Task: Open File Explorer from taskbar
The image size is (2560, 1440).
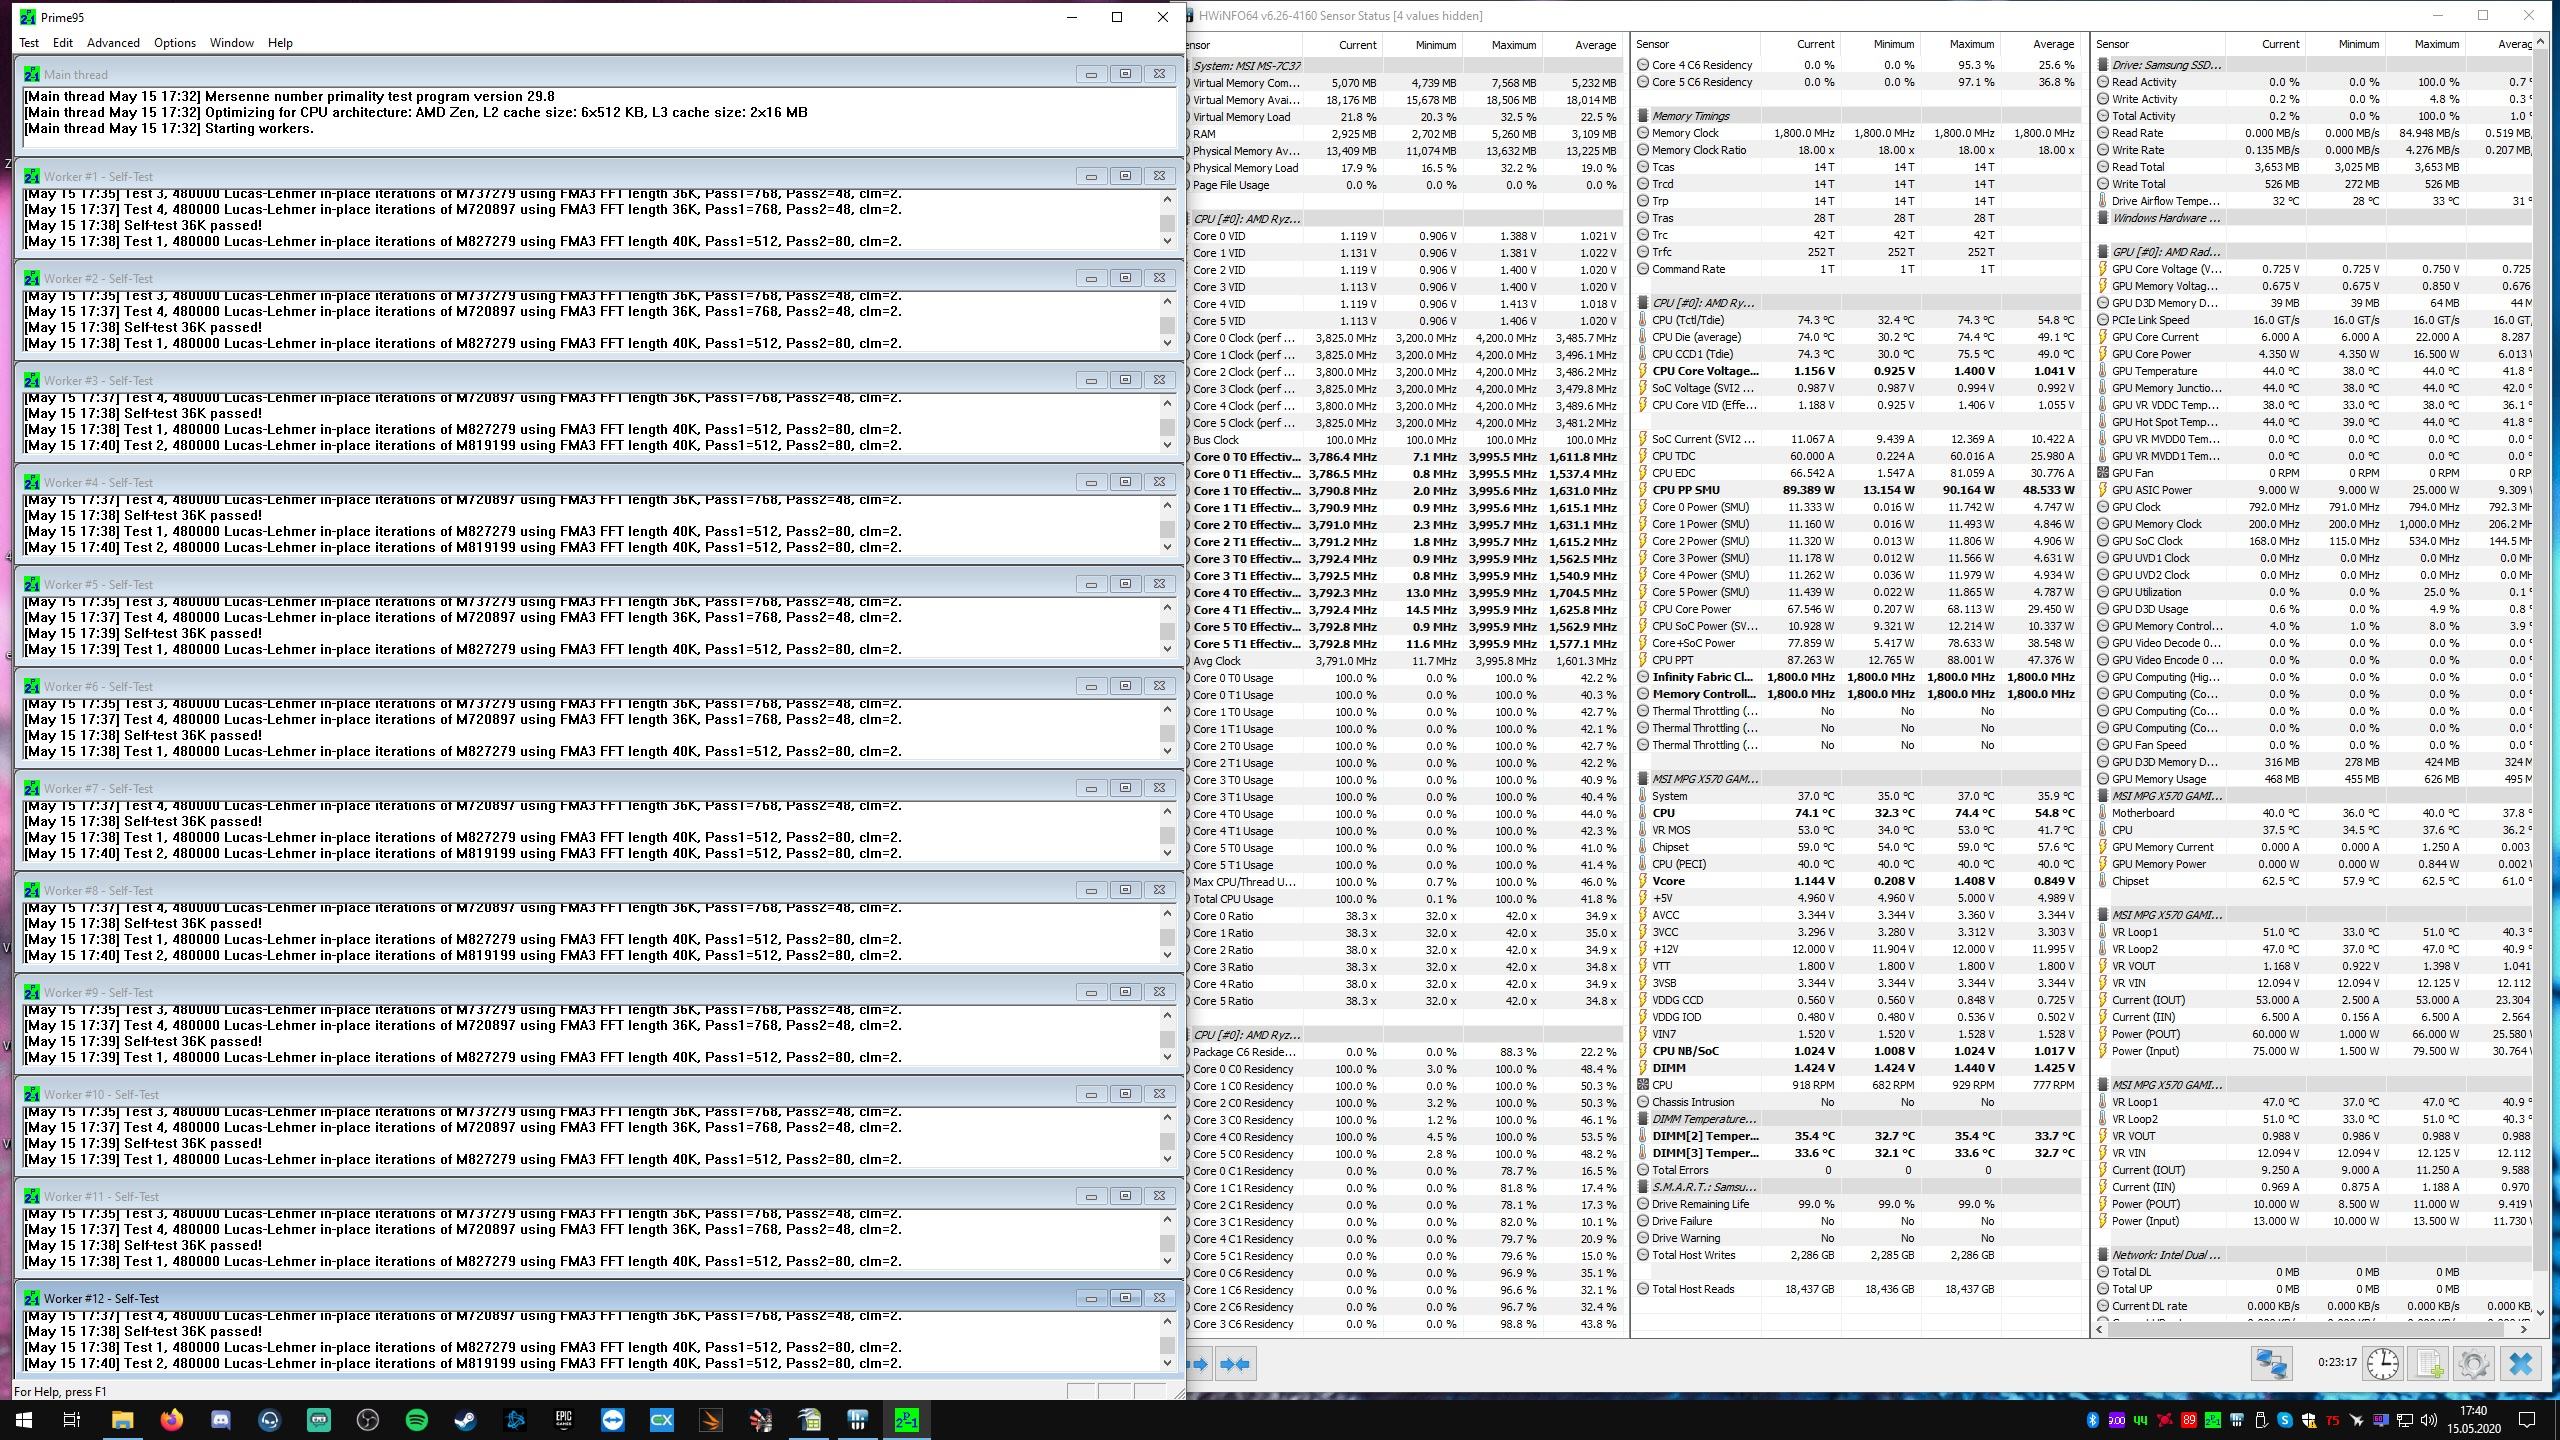Action: pyautogui.click(x=122, y=1420)
